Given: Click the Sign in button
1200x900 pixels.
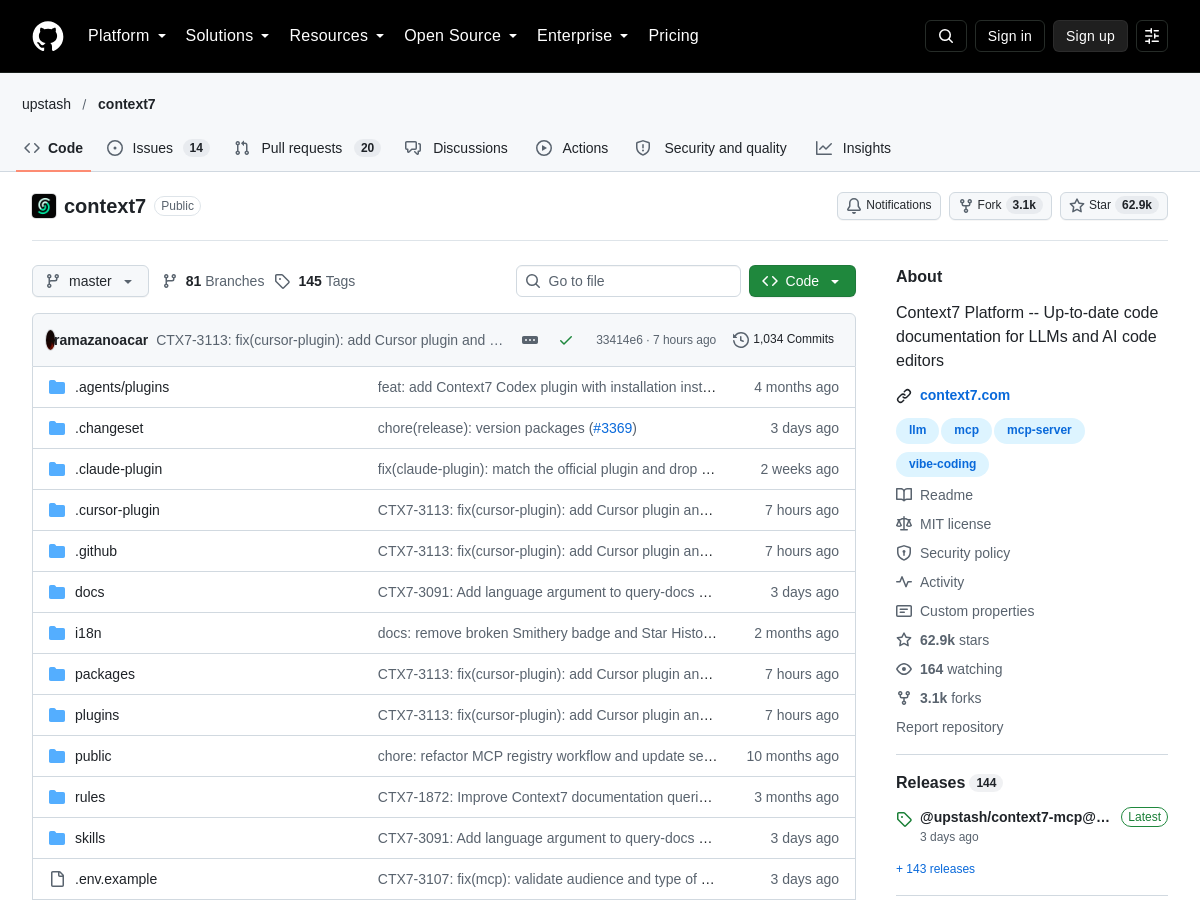Looking at the screenshot, I should tap(1010, 36).
